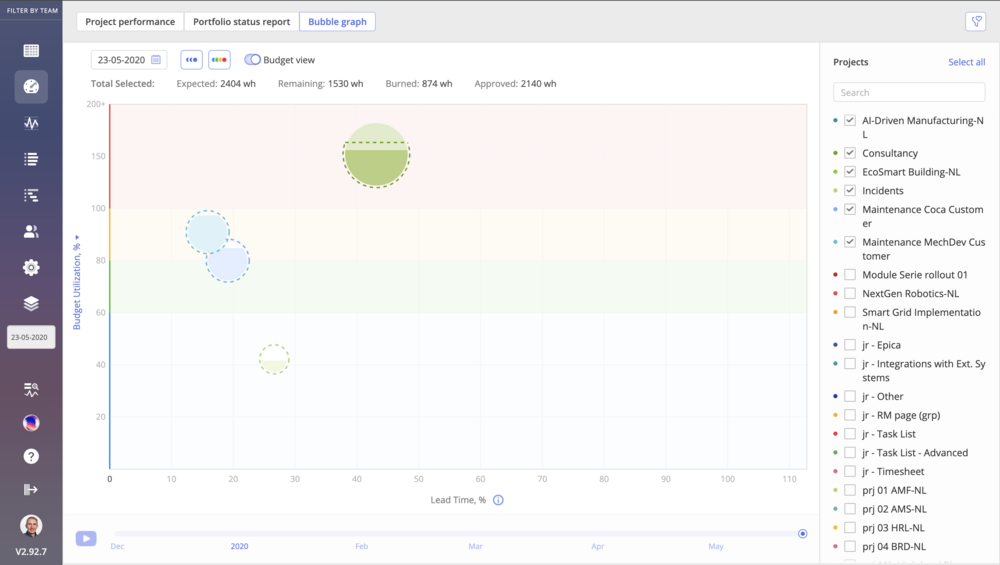This screenshot has height=565, width=1000.
Task: Switch to the Project performance tab
Action: point(130,22)
